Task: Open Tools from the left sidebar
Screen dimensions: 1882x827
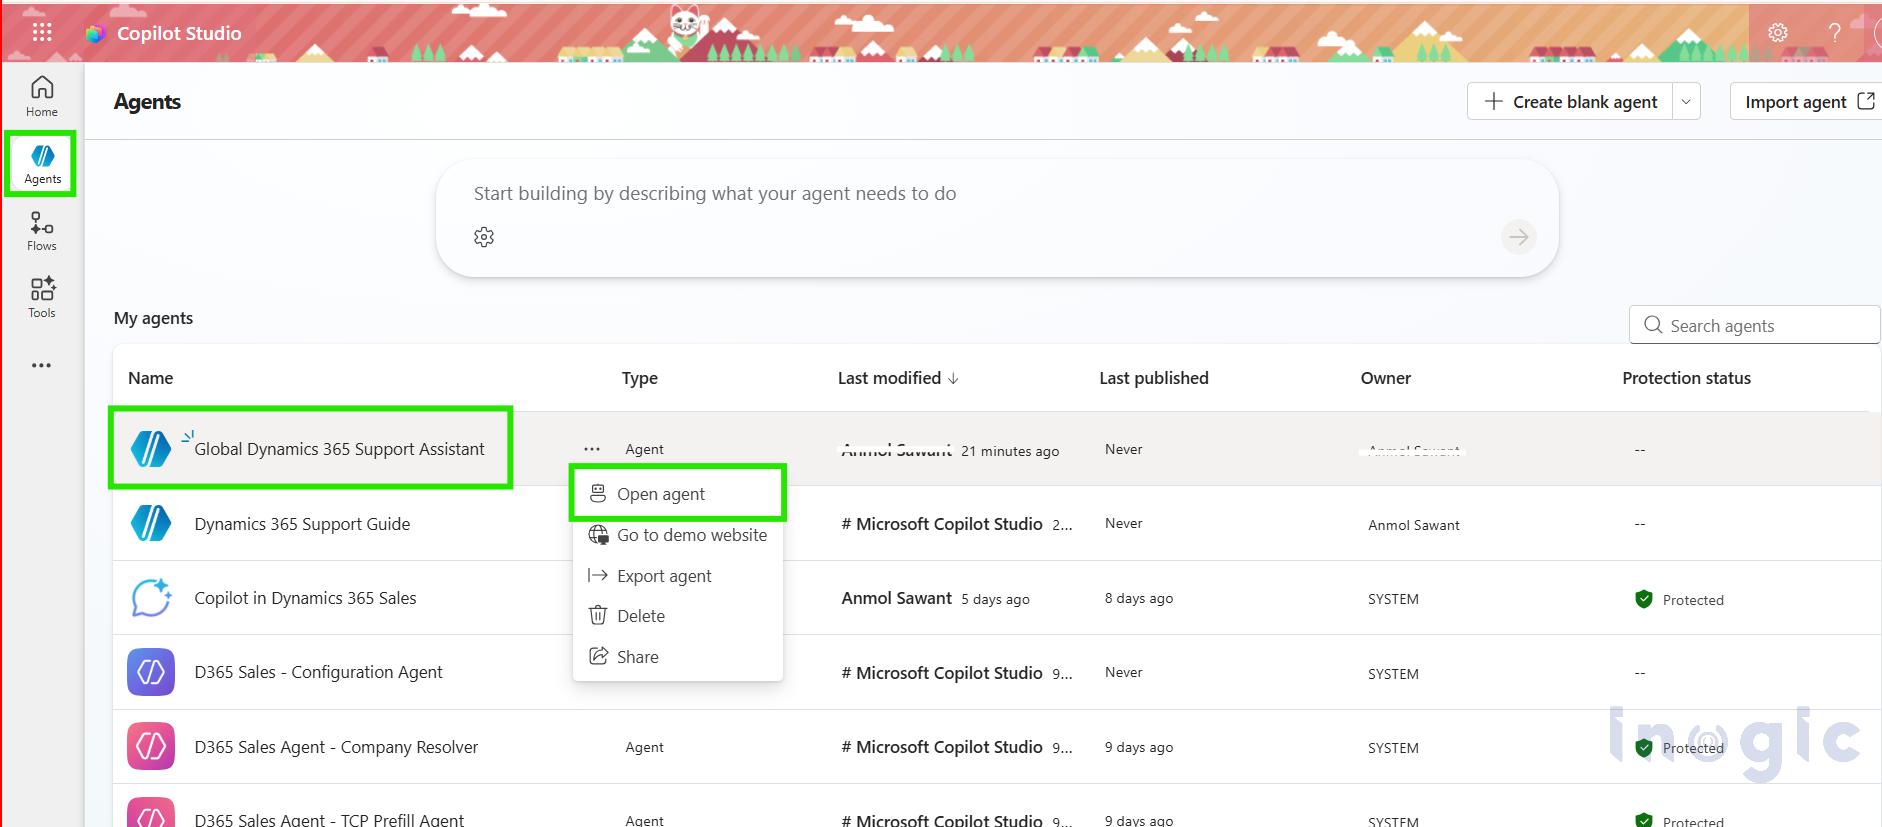Action: pos(42,297)
